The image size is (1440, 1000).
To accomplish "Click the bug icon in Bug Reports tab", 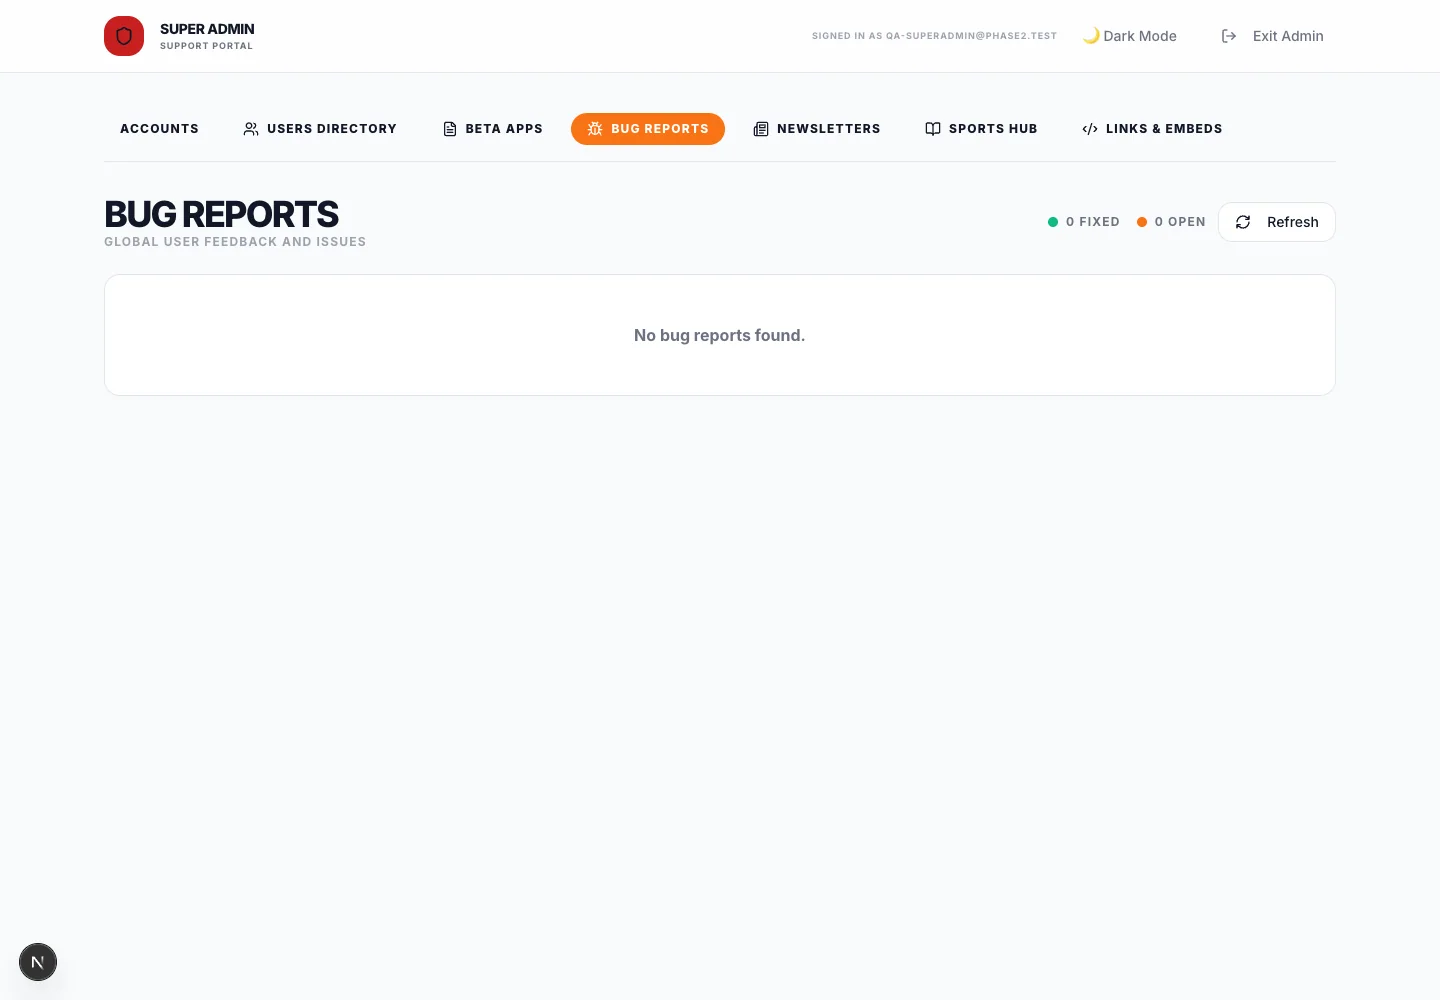I will click(595, 129).
